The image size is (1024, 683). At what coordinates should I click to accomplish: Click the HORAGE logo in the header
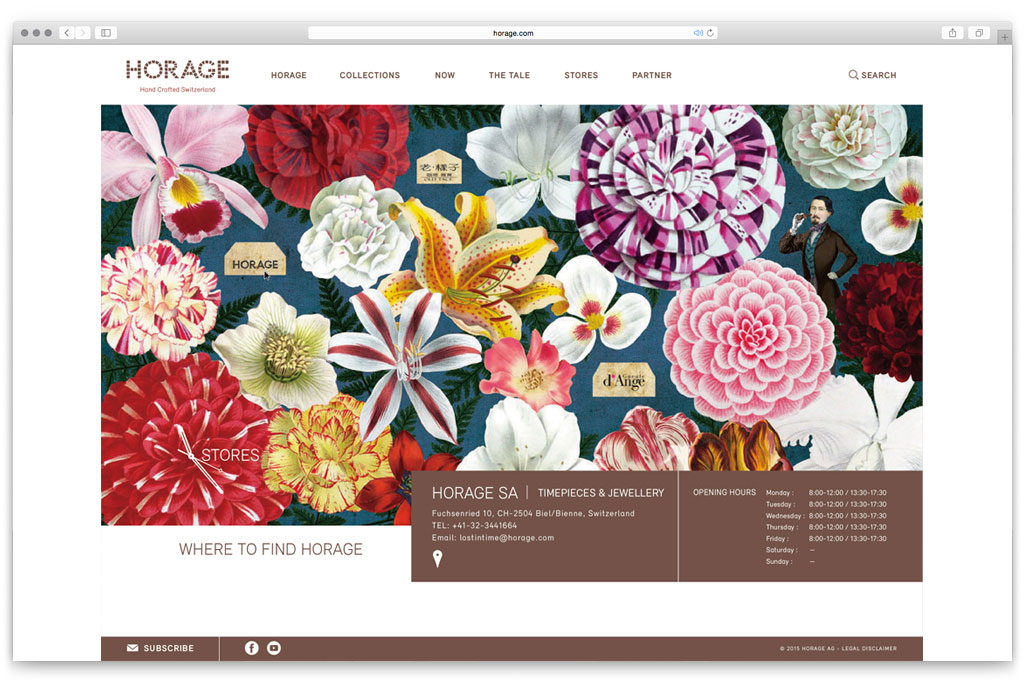(178, 70)
